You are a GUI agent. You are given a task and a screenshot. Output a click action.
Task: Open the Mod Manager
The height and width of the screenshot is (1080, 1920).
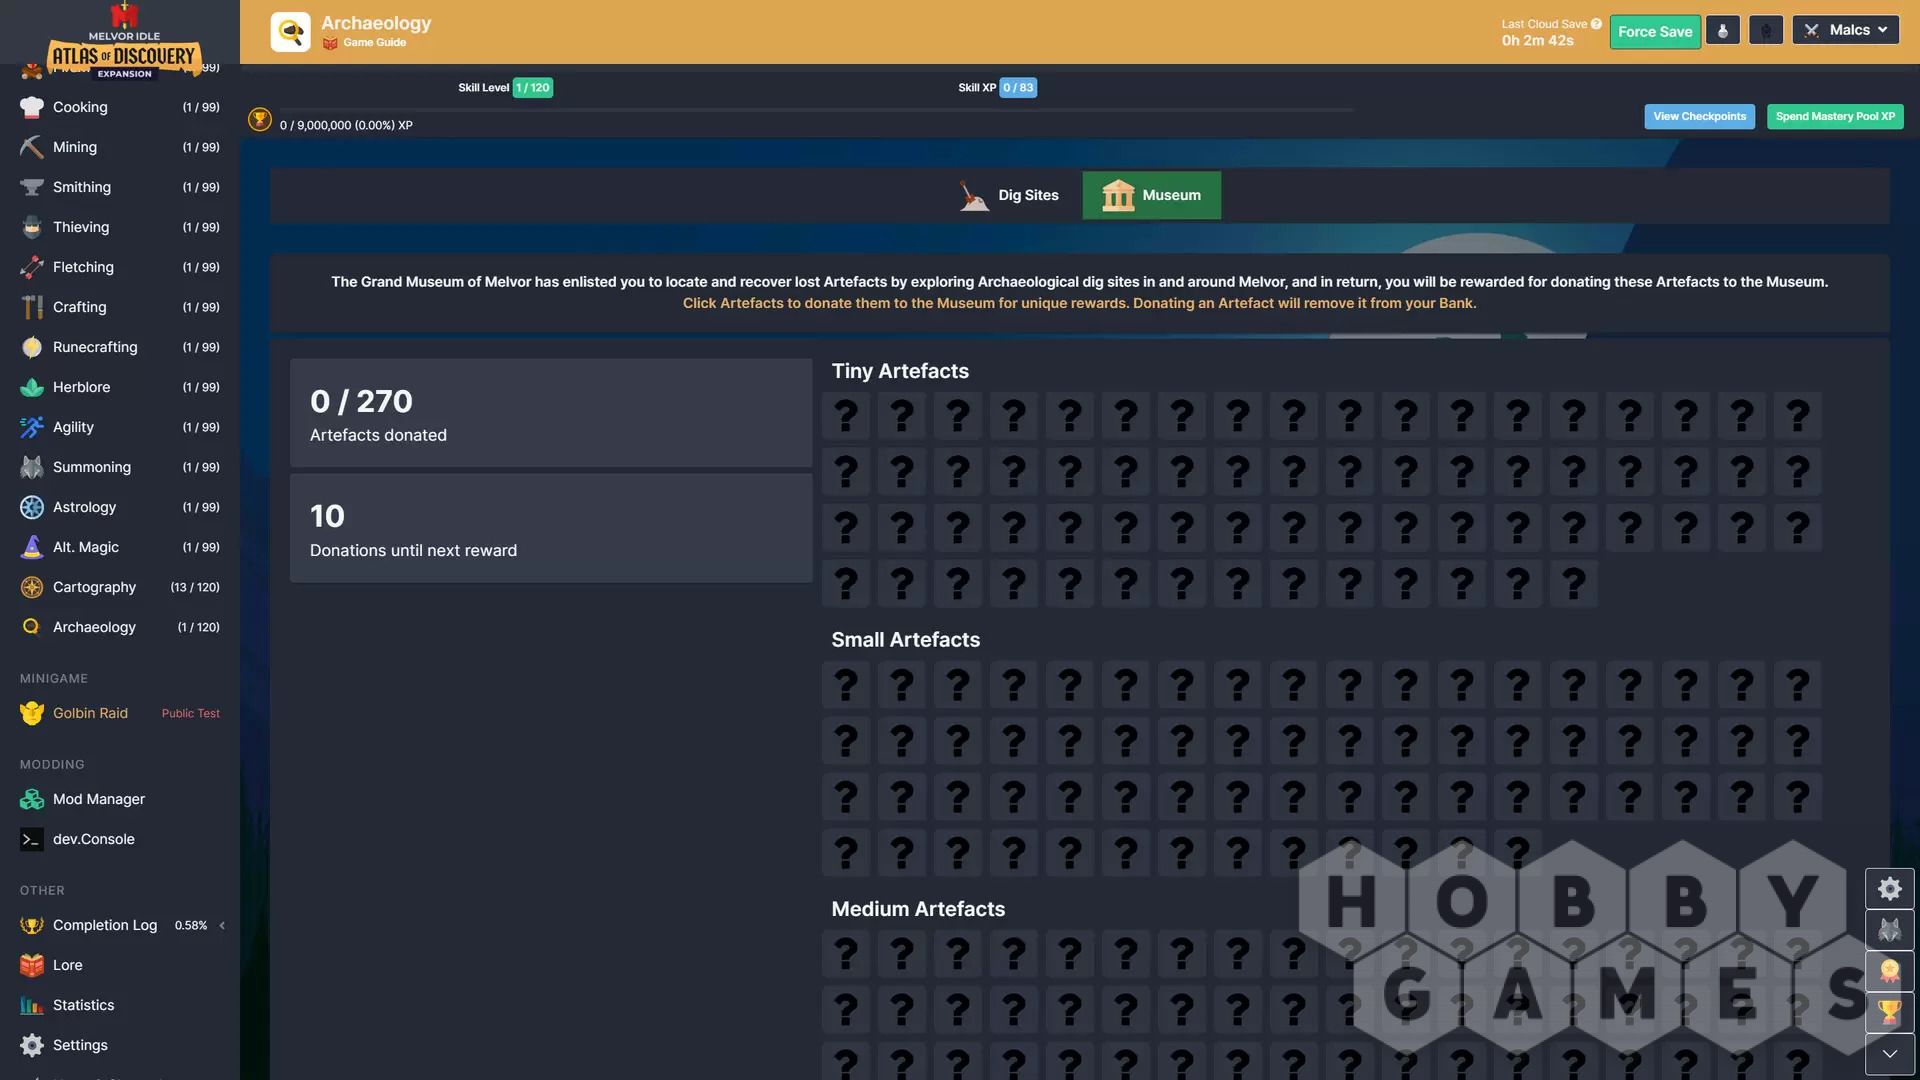coord(120,799)
